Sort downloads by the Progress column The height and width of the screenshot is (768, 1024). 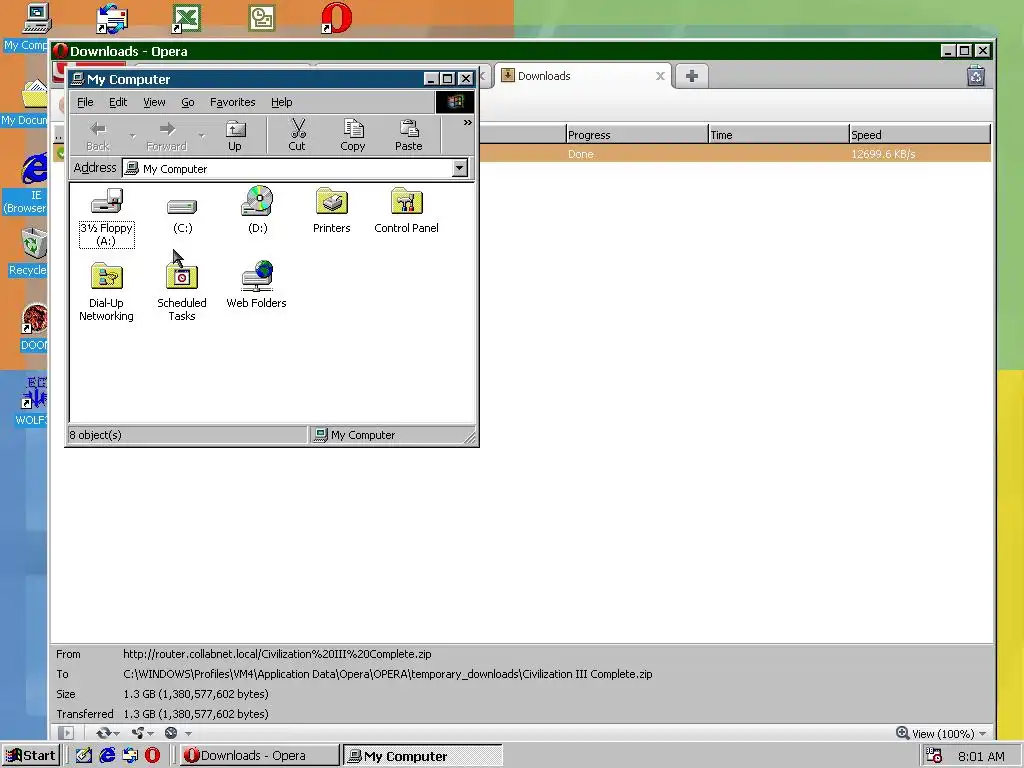(x=637, y=135)
